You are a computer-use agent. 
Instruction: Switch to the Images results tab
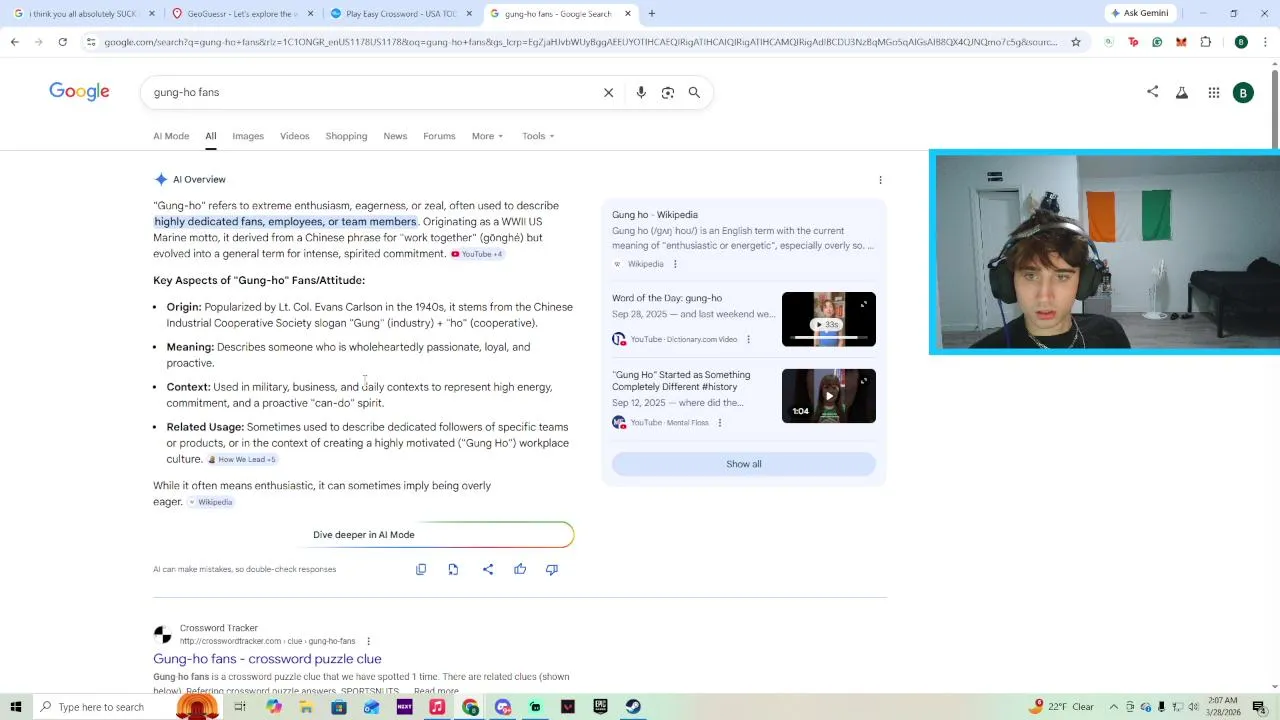248,136
